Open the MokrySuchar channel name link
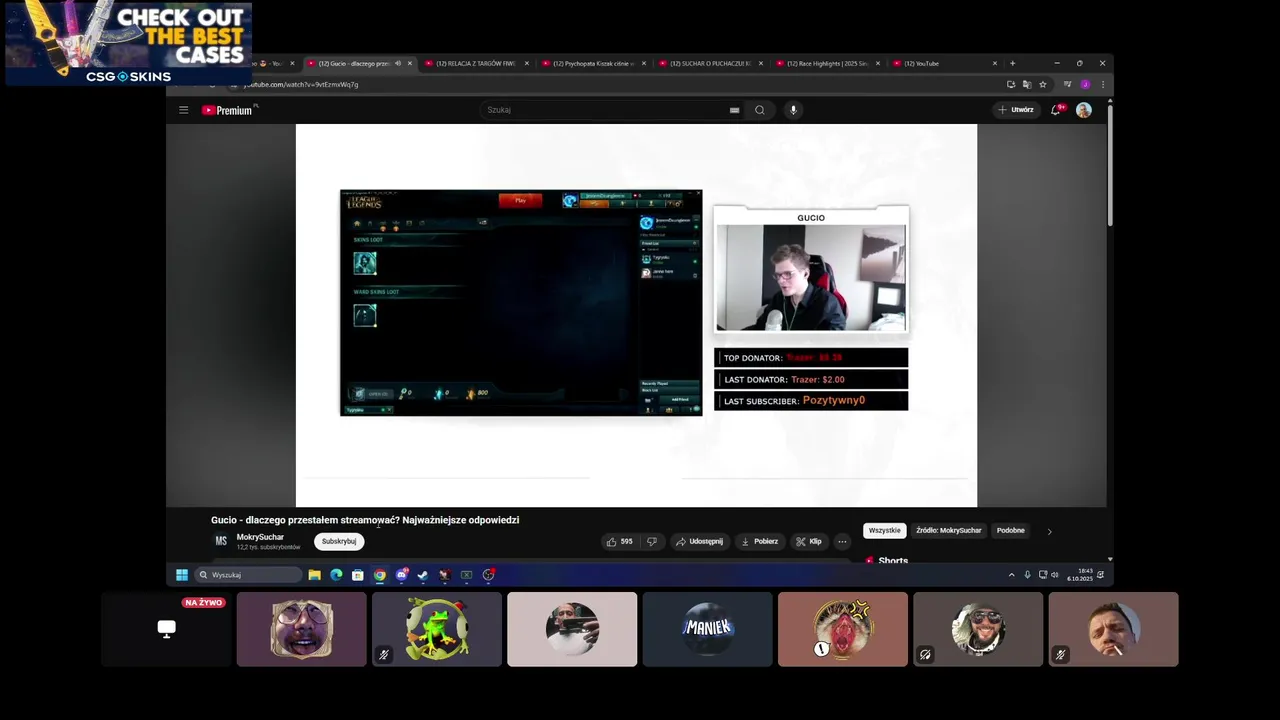The width and height of the screenshot is (1280, 720). [x=260, y=537]
